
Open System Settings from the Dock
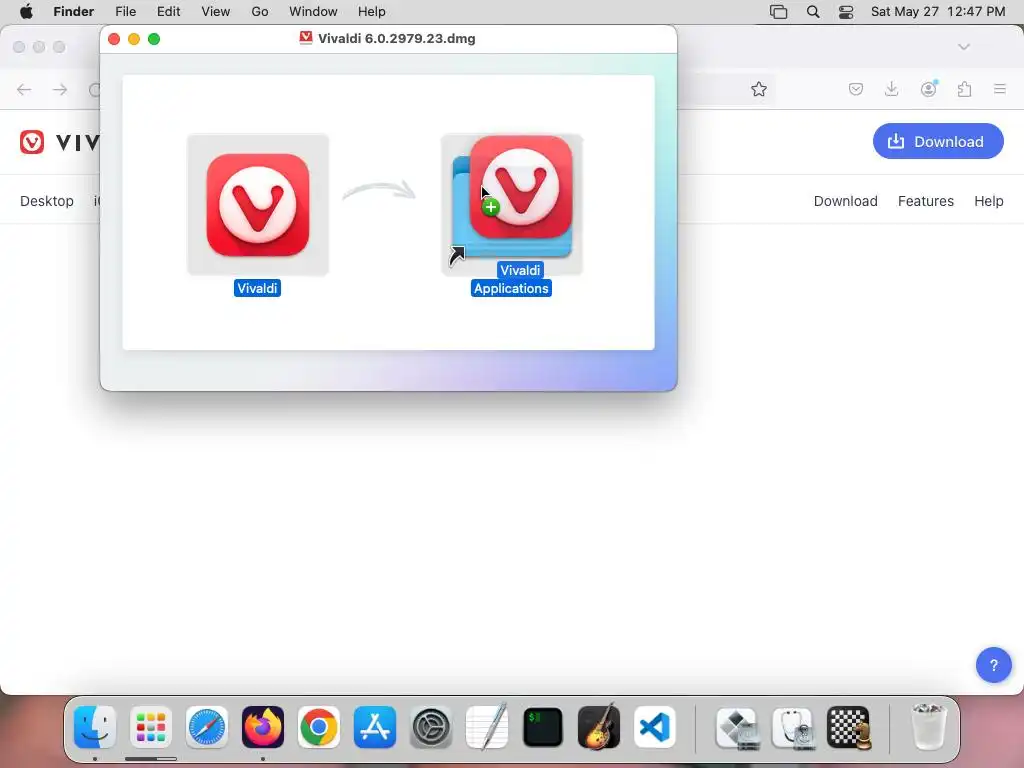(431, 727)
